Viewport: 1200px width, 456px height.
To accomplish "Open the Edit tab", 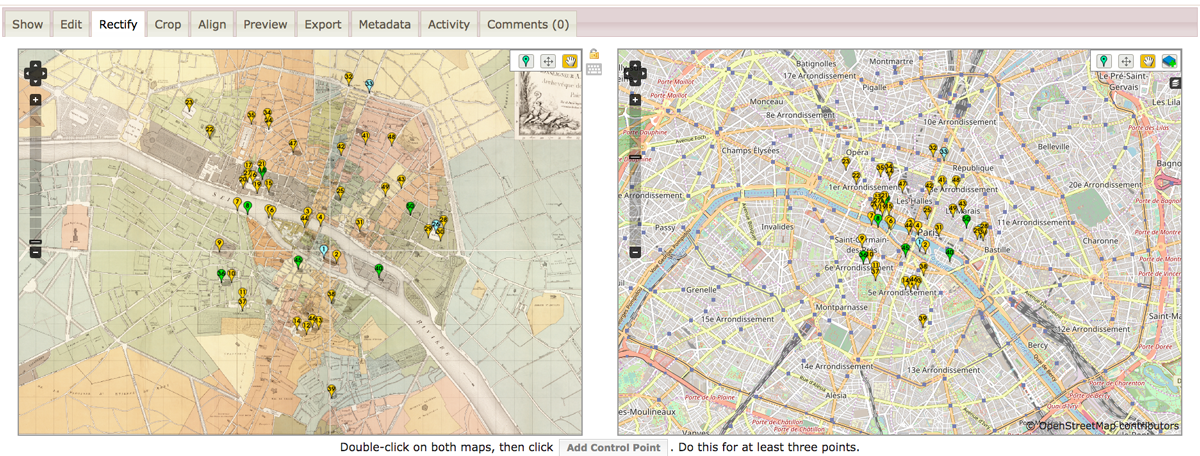I will tap(71, 24).
